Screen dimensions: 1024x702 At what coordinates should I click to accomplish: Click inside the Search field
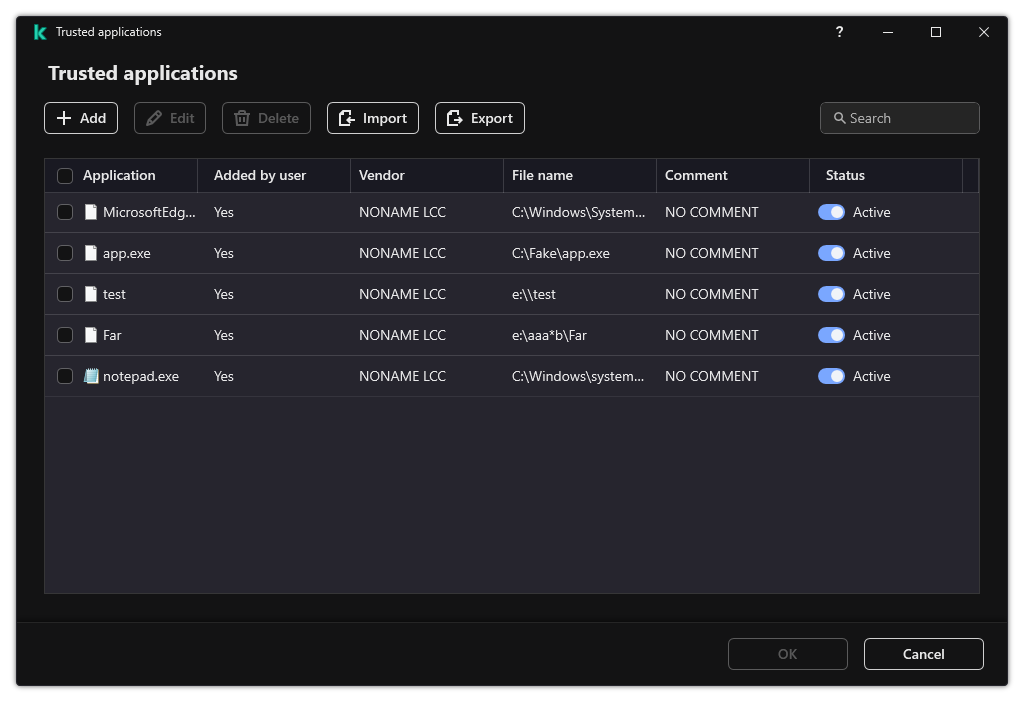coord(900,118)
